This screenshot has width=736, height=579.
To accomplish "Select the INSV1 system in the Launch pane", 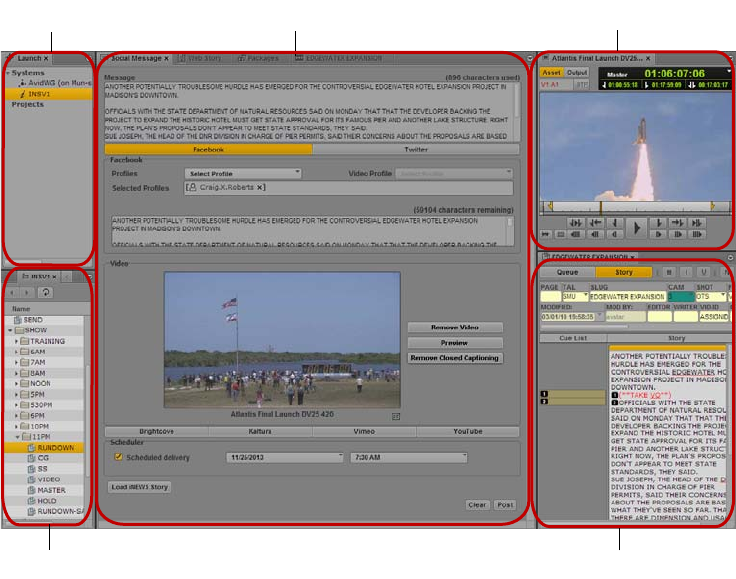I will [x=40, y=93].
